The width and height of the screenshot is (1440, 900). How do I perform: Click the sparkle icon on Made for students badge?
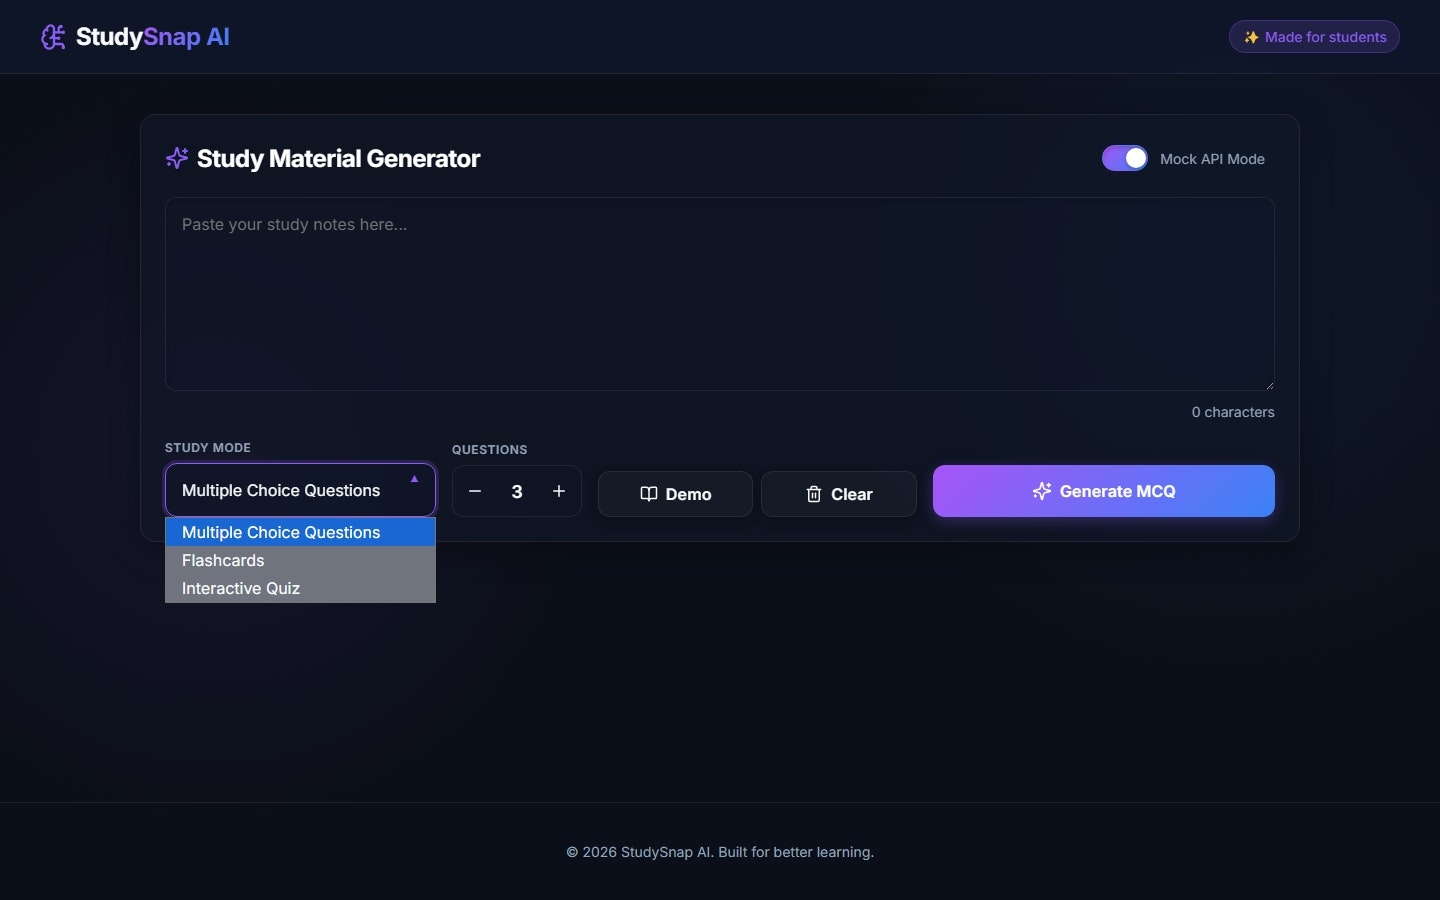point(1251,37)
